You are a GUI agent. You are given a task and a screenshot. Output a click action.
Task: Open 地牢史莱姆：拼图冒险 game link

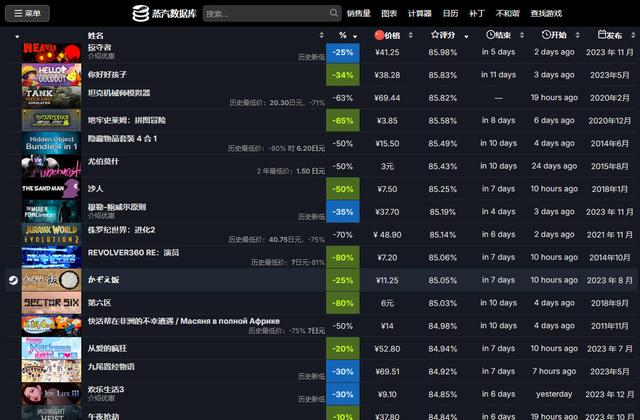[127, 120]
